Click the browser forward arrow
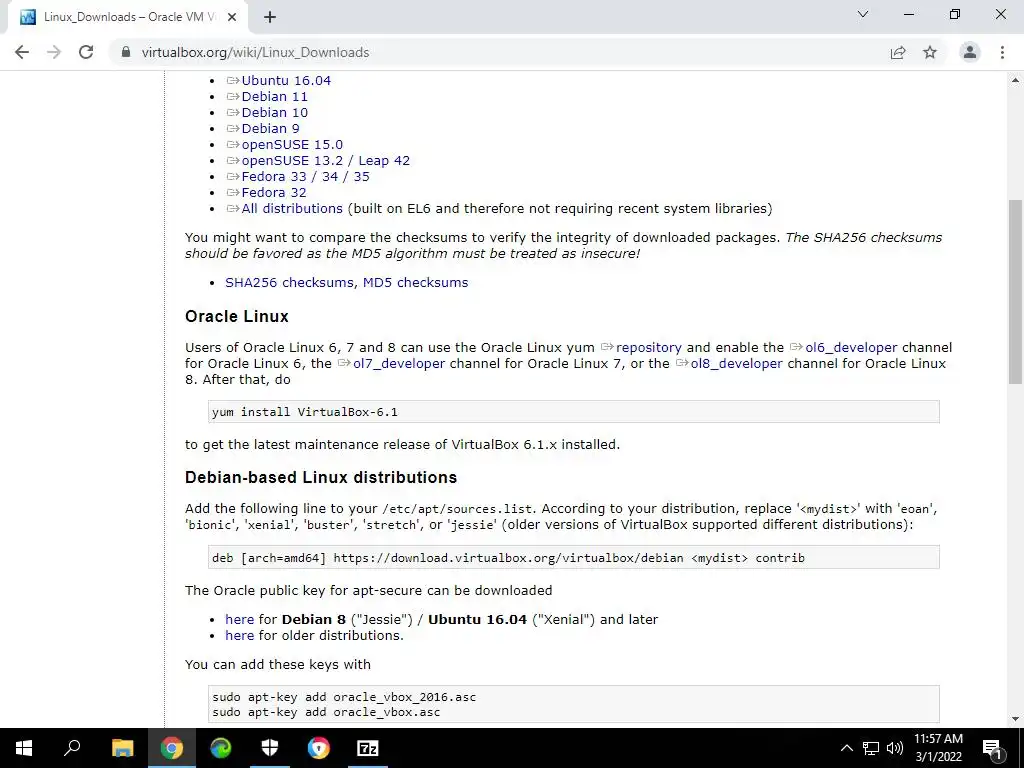 tap(54, 52)
